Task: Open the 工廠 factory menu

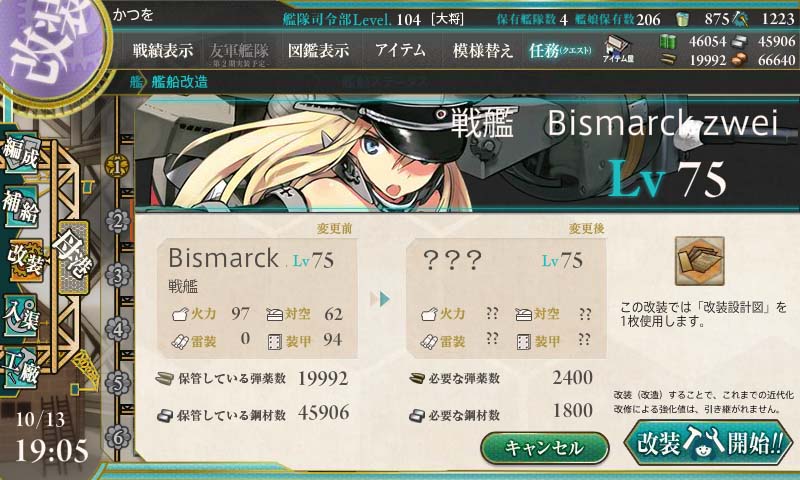Action: click(21, 368)
